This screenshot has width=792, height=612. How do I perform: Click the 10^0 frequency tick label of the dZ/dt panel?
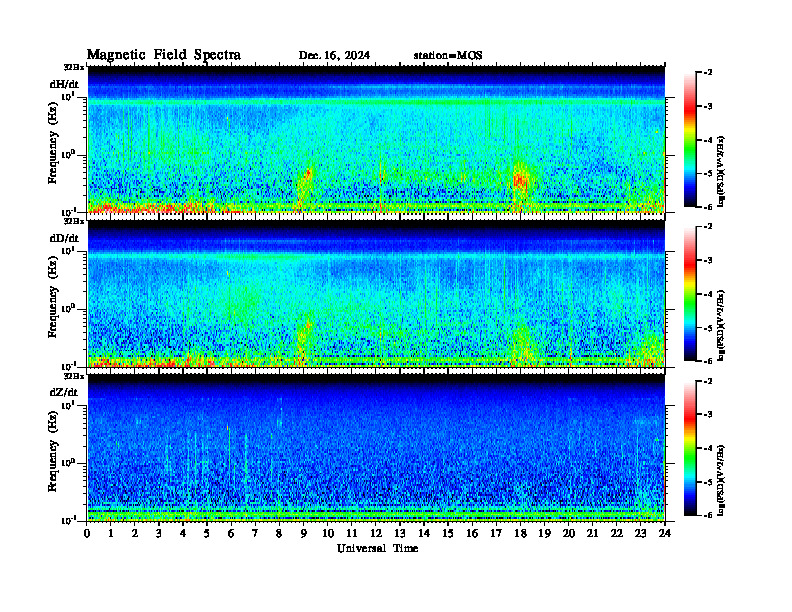tap(68, 463)
